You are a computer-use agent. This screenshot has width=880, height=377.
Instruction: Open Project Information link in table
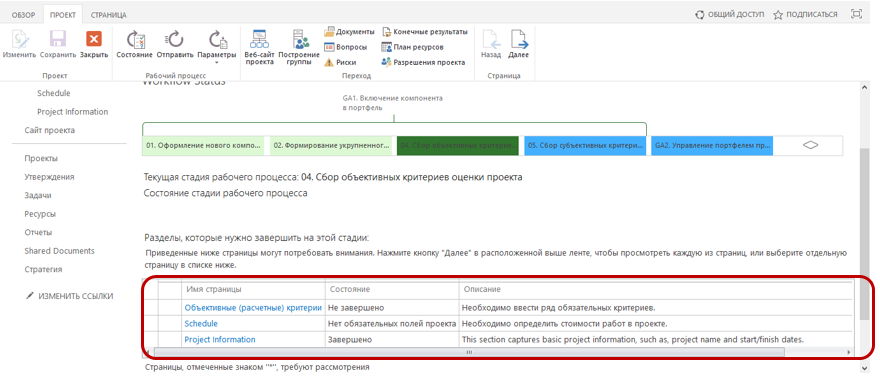coord(220,339)
